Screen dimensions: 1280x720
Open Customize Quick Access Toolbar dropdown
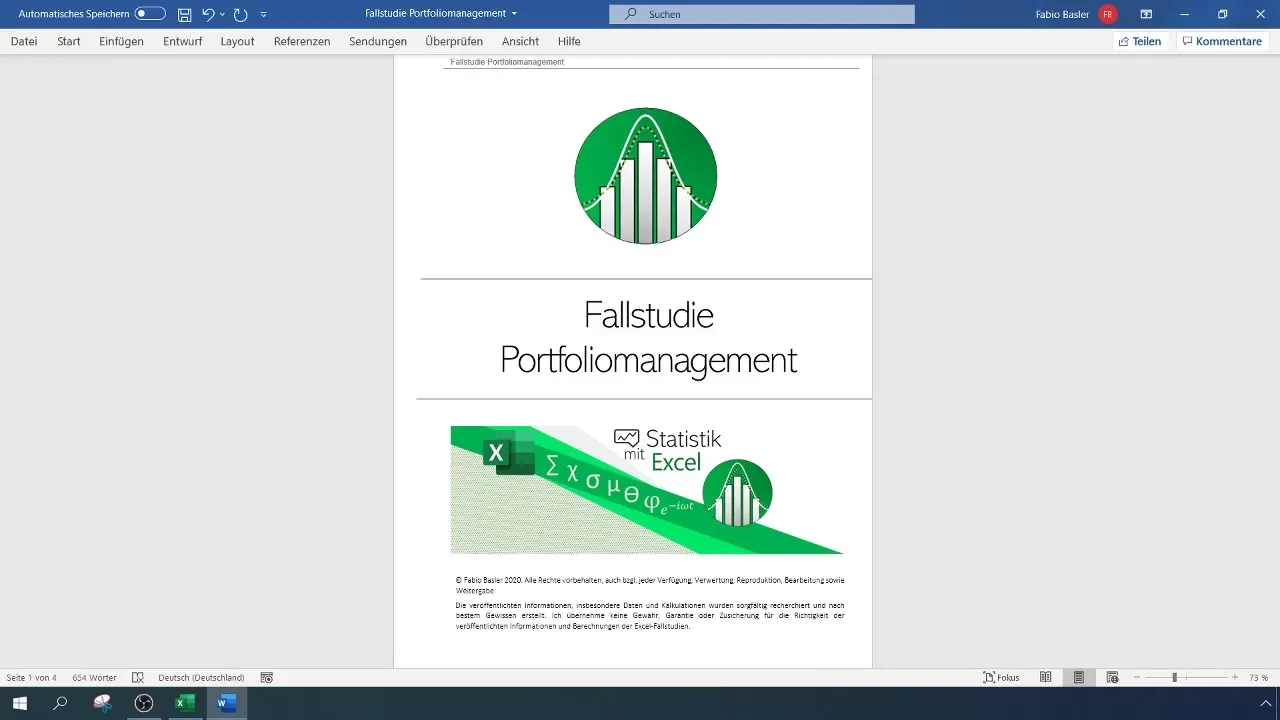click(x=263, y=14)
